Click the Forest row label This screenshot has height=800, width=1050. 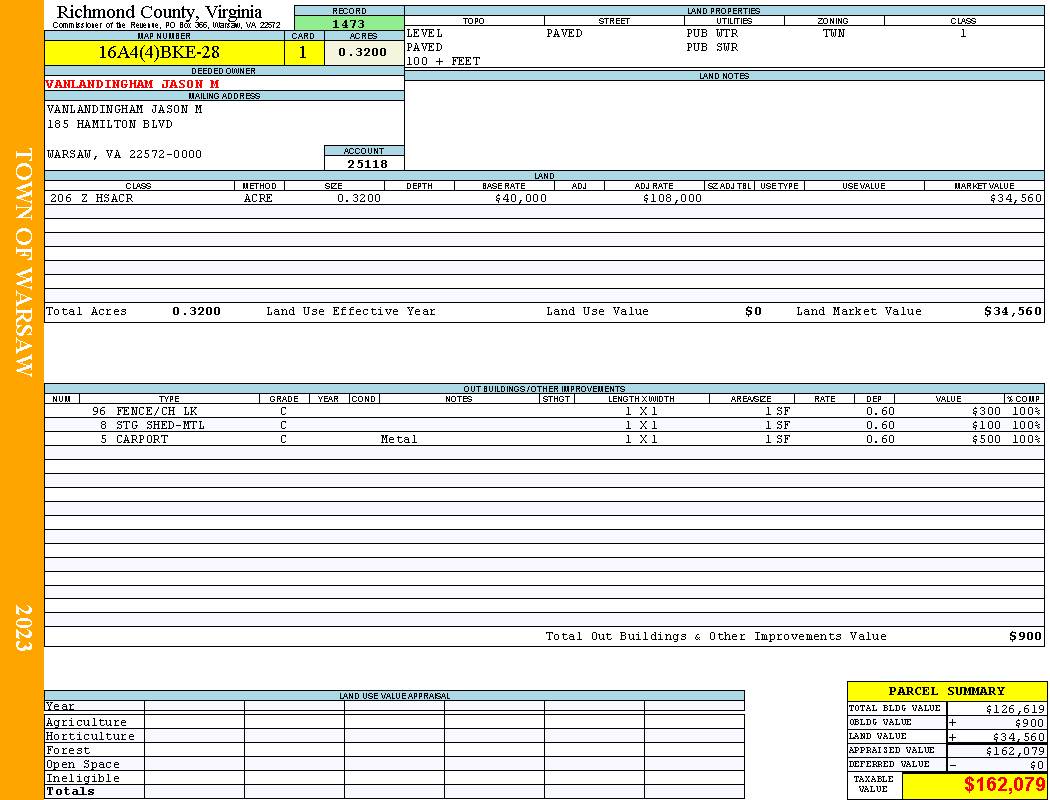68,750
